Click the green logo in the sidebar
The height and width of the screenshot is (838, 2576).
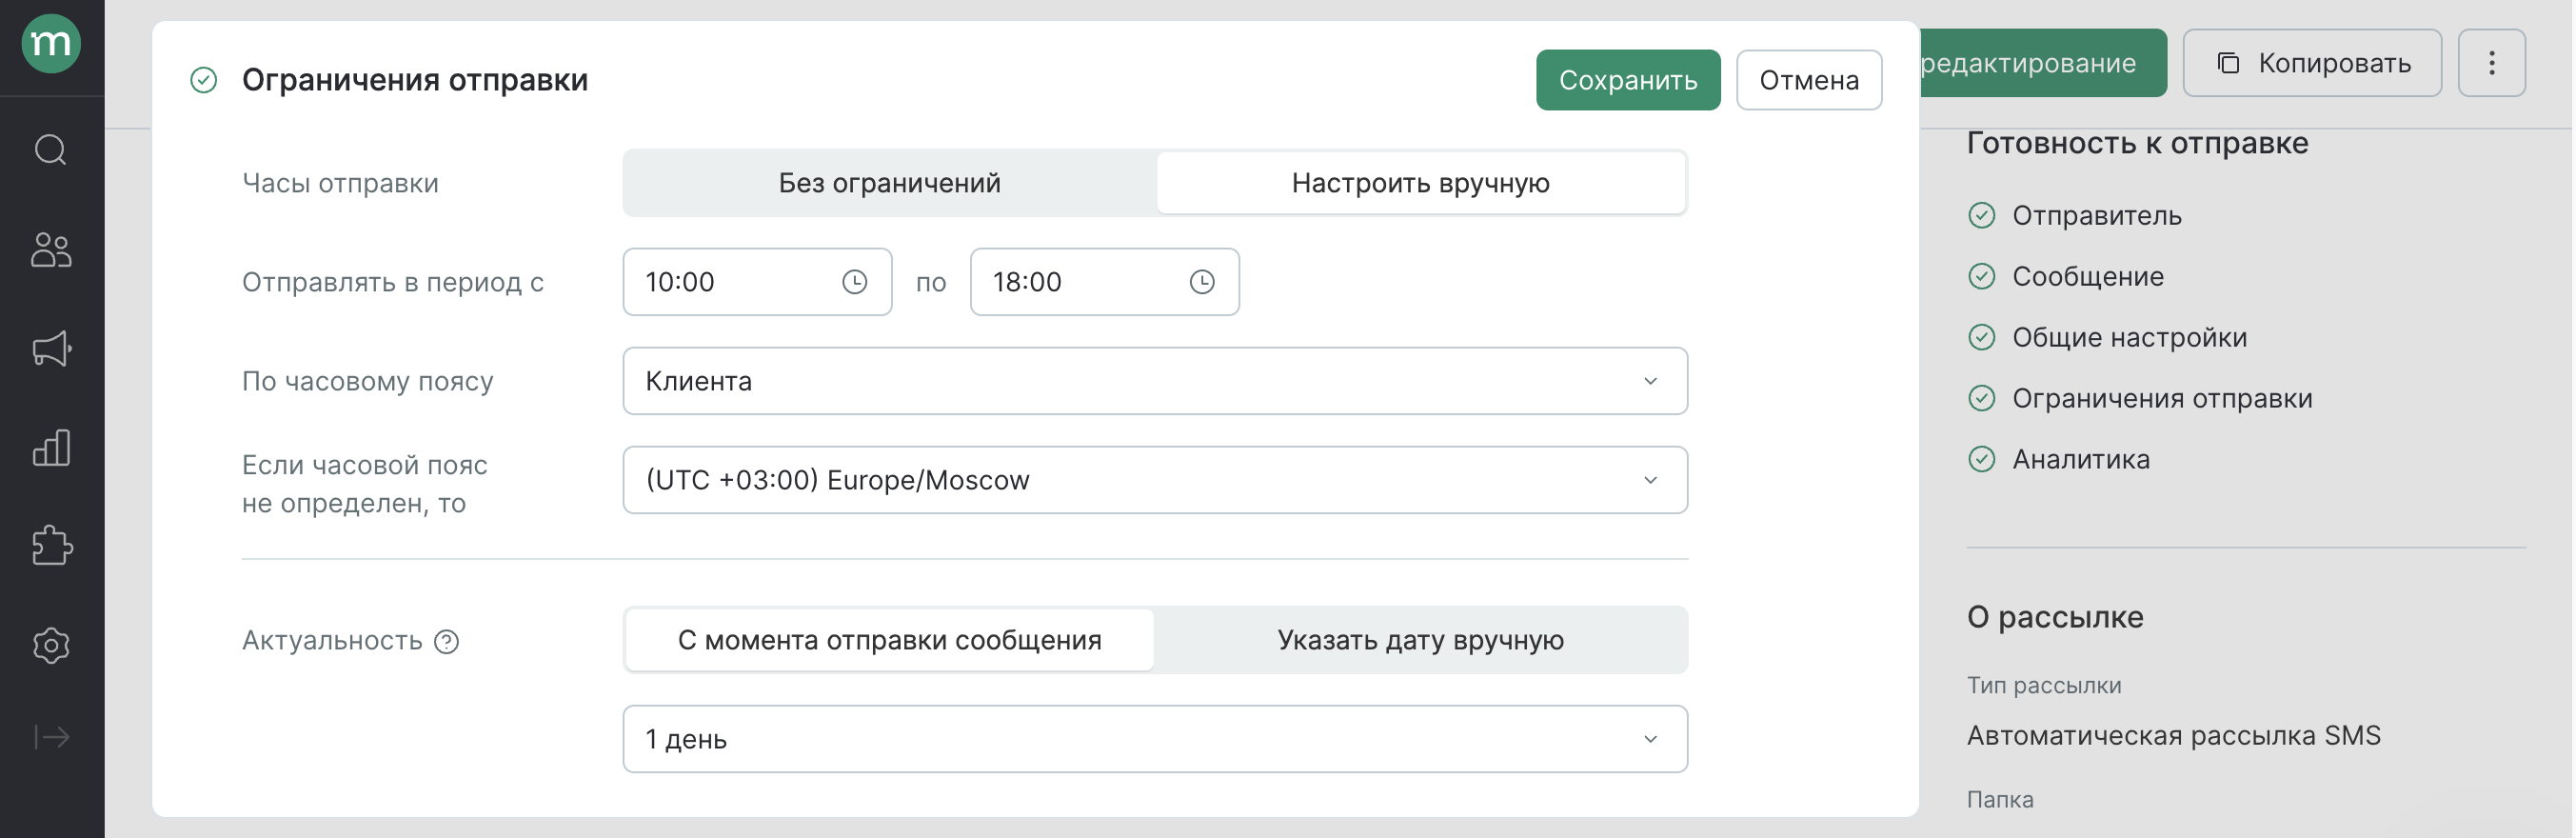51,44
